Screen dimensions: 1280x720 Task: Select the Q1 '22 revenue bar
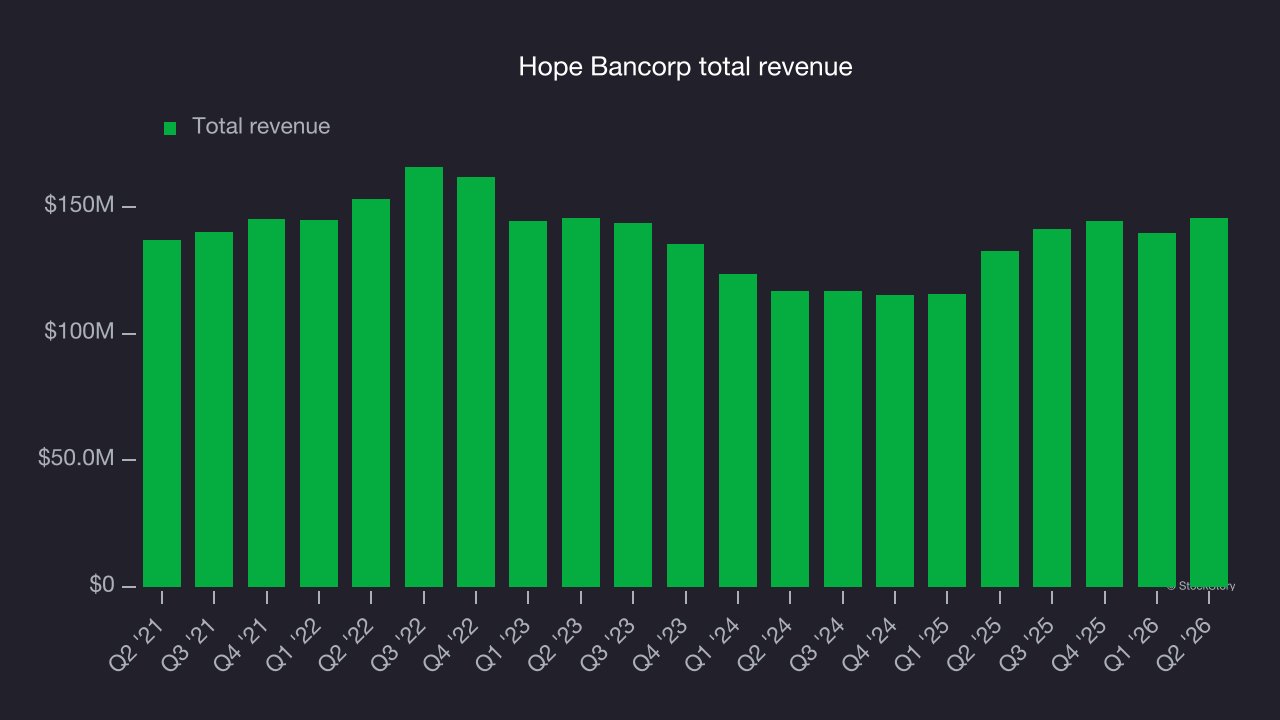[319, 403]
